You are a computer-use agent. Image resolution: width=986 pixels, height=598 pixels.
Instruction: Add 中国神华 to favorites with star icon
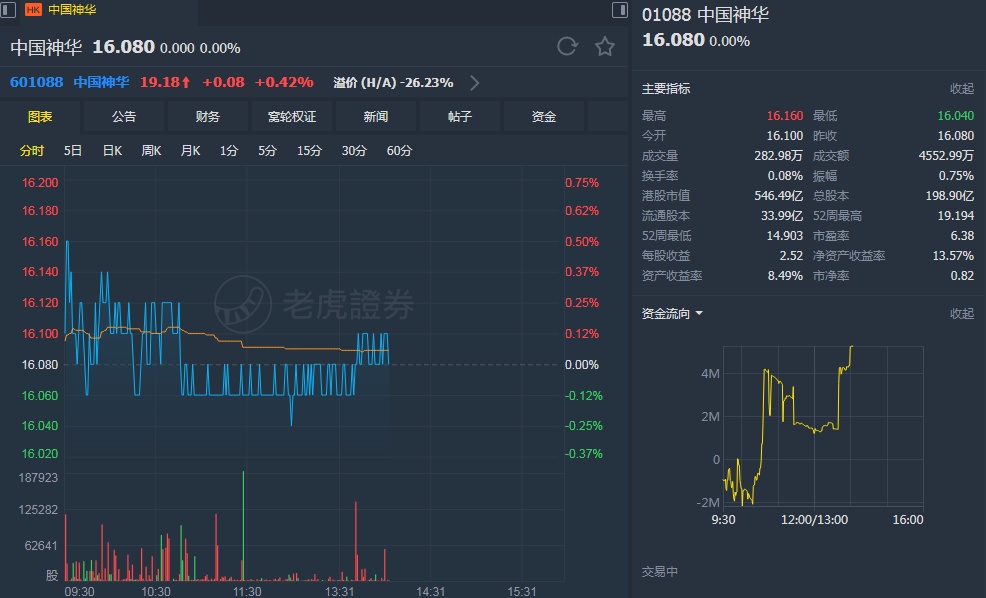(x=605, y=47)
